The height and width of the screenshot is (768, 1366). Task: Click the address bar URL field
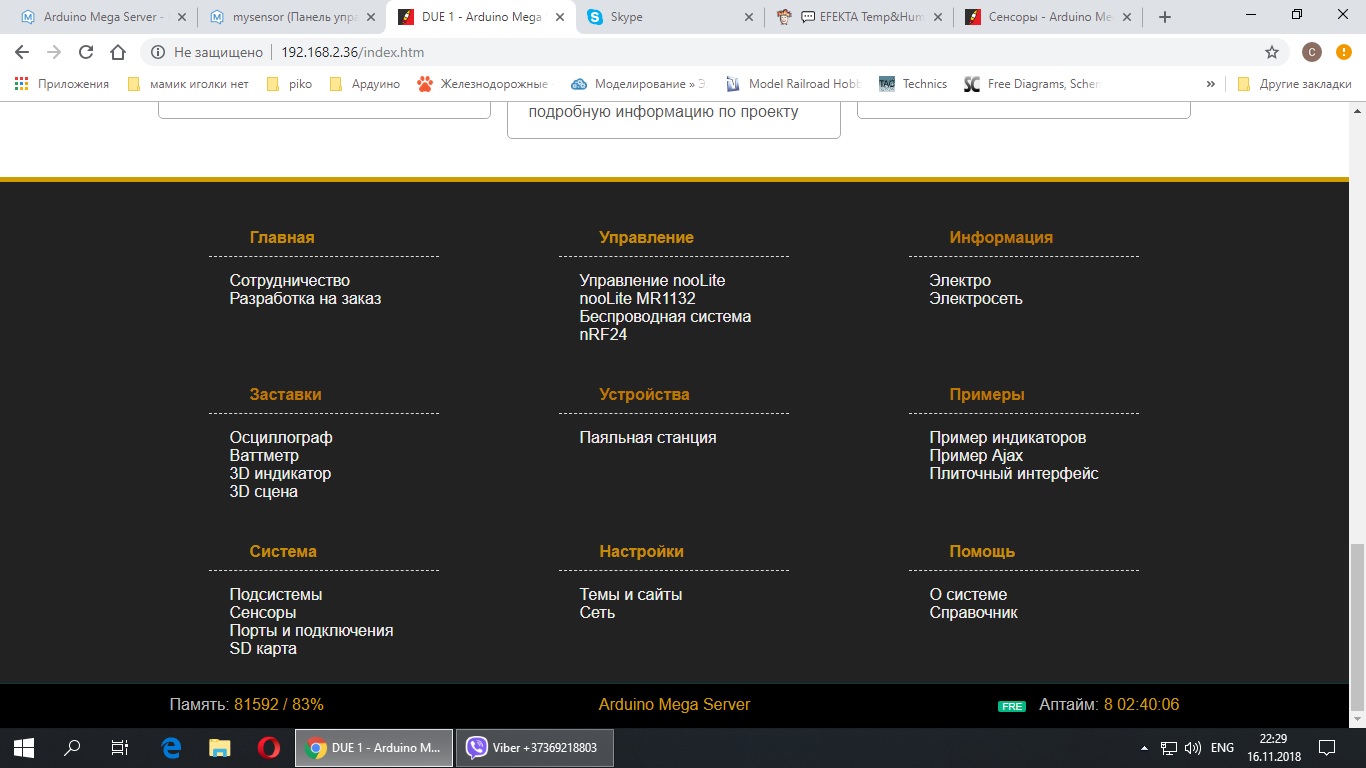click(700, 52)
